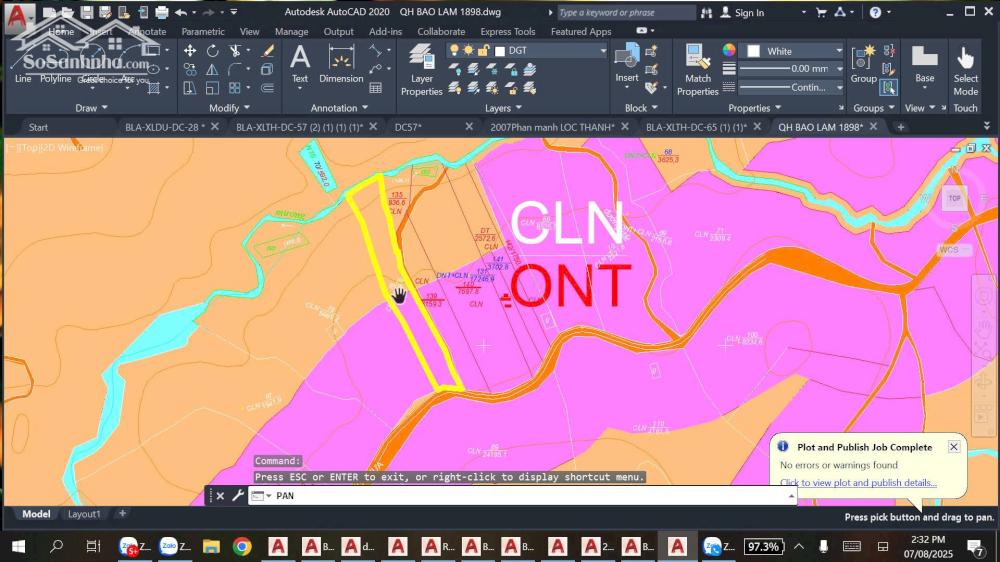Expand the Draw panel flyout
The height and width of the screenshot is (562, 1000).
[92, 108]
